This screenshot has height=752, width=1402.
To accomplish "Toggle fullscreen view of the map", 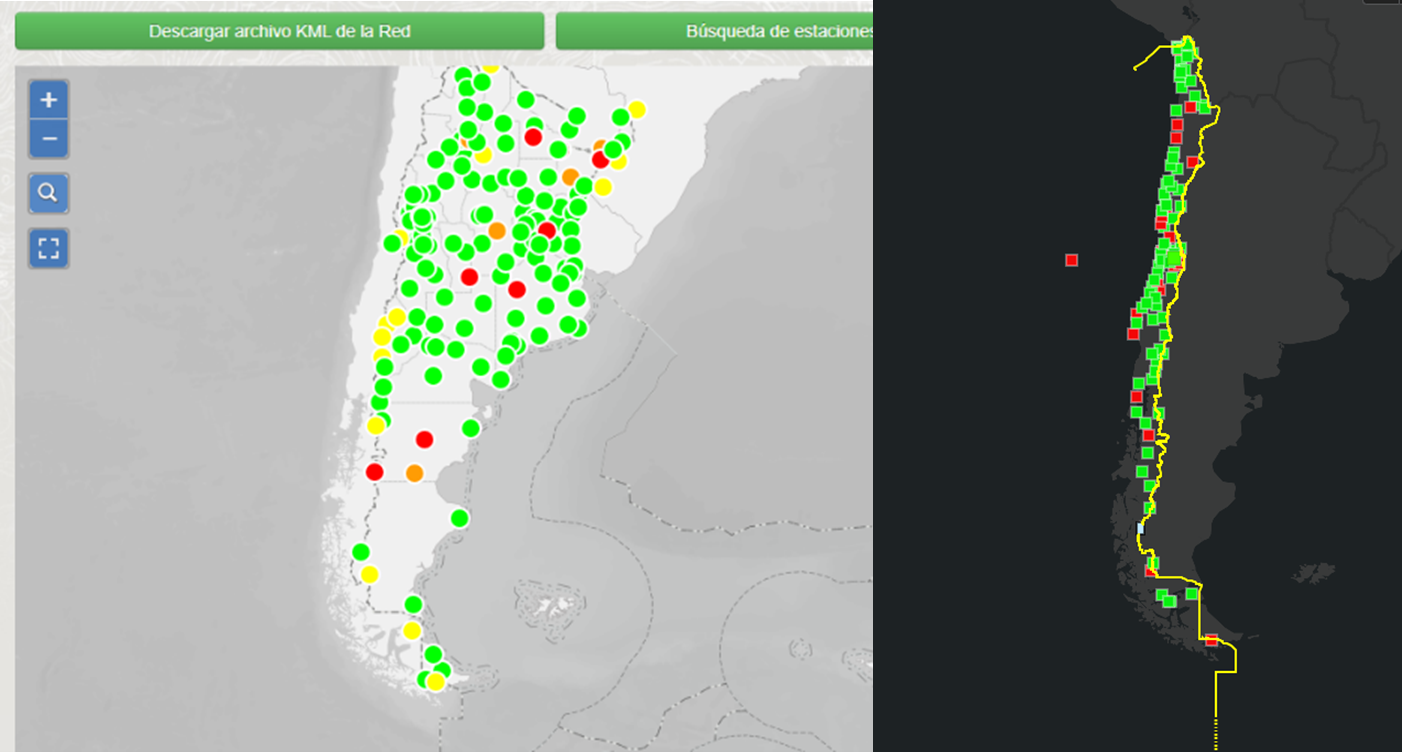I will [x=49, y=248].
